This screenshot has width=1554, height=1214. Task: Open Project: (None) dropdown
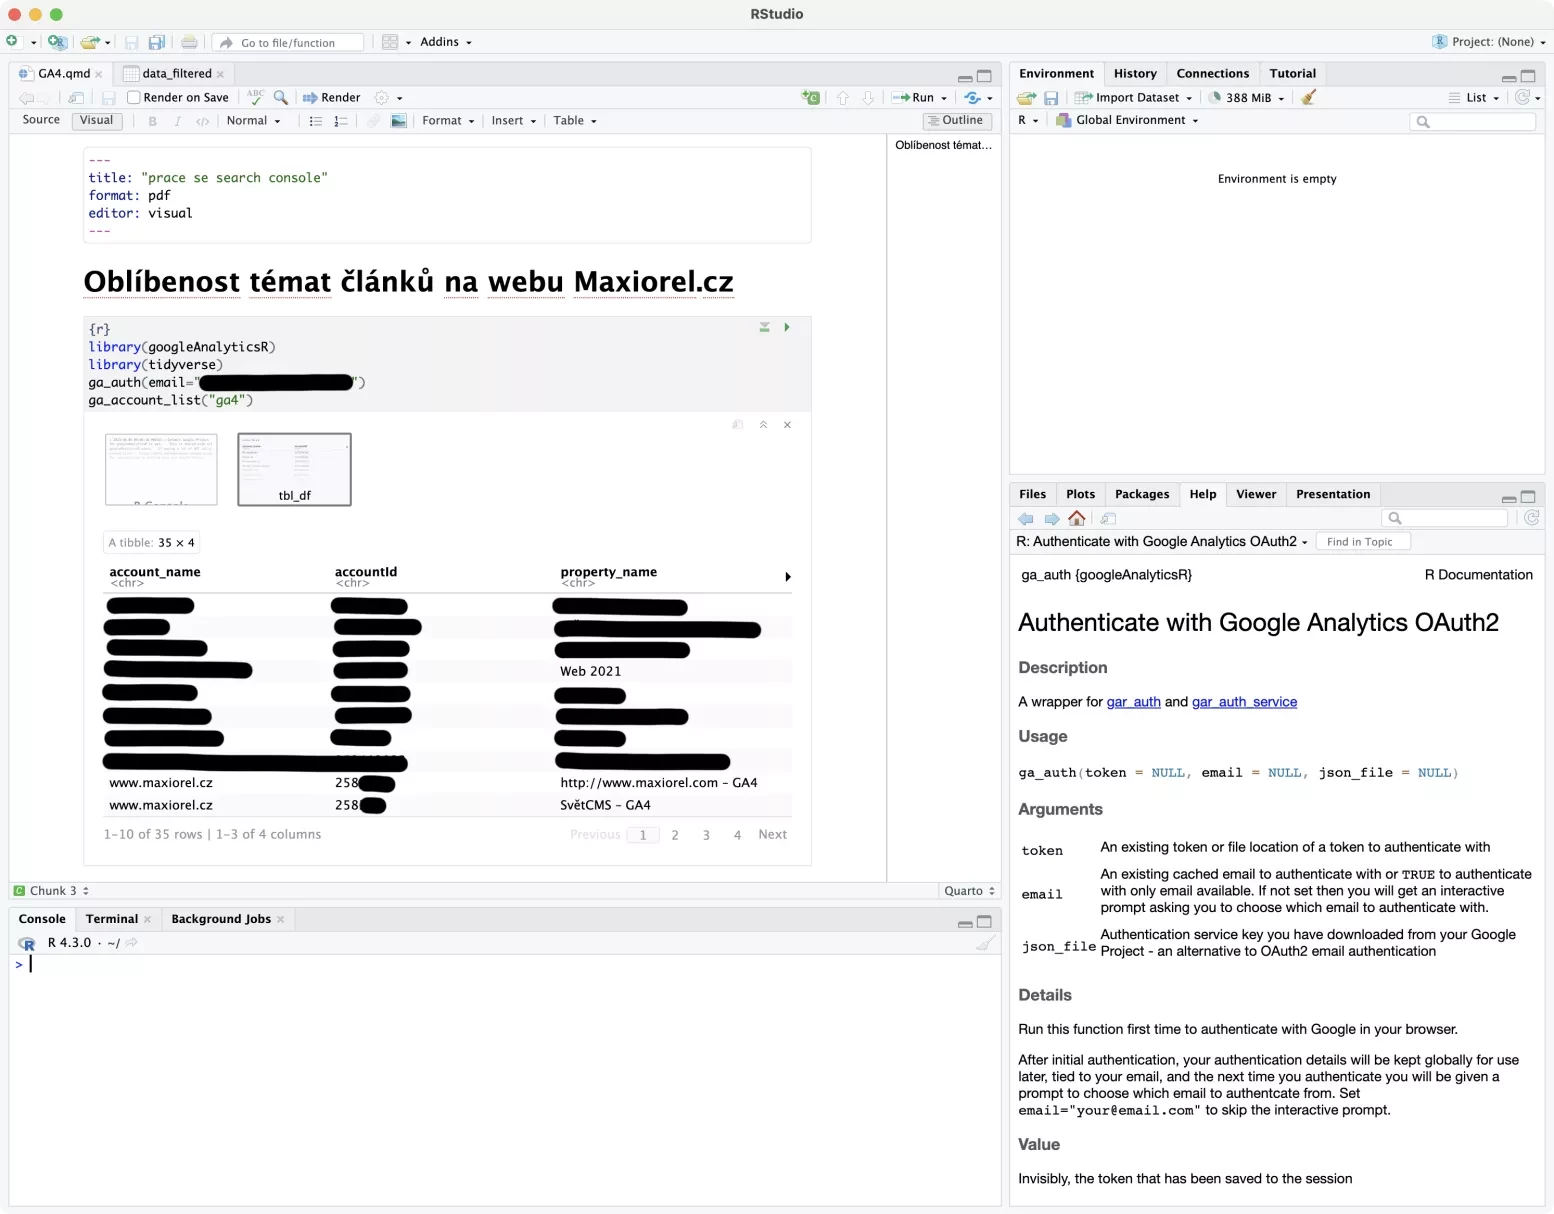[1489, 42]
